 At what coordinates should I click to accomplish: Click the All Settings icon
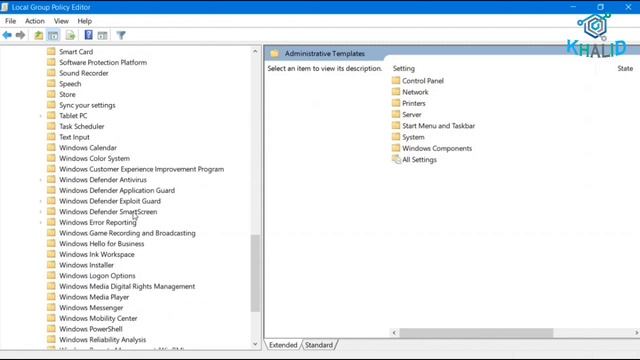click(x=396, y=159)
